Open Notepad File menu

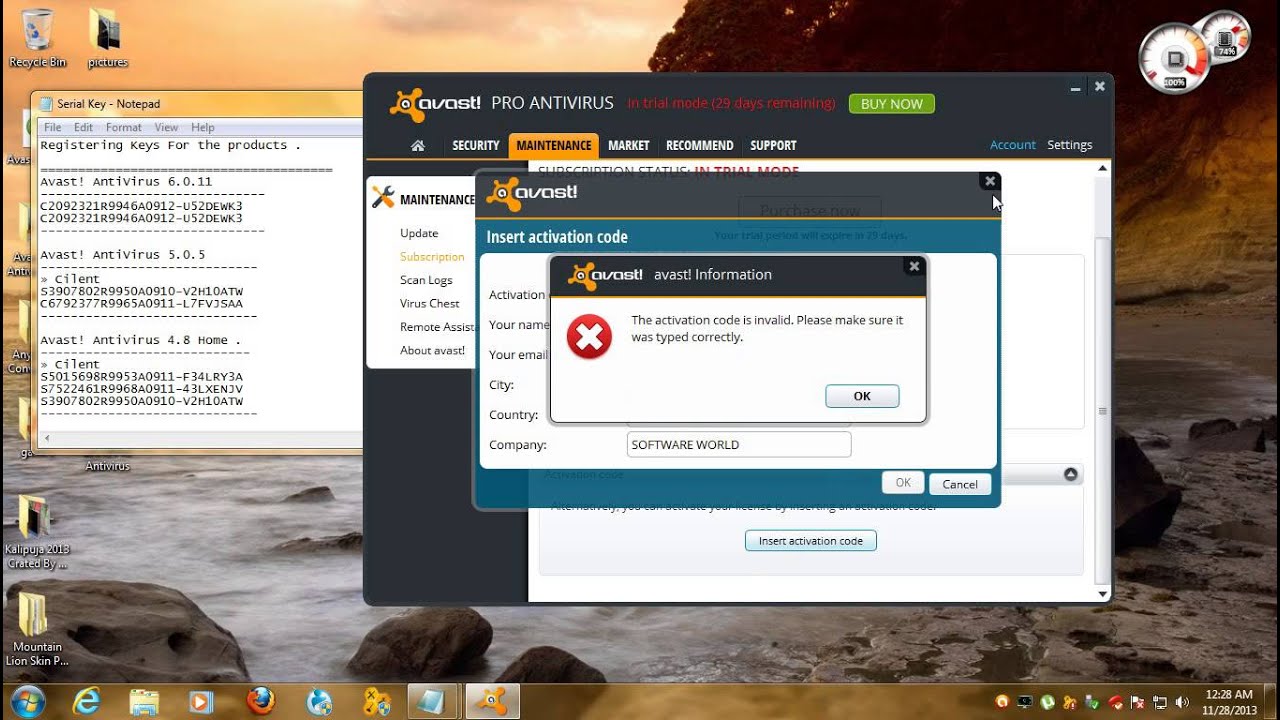point(52,127)
